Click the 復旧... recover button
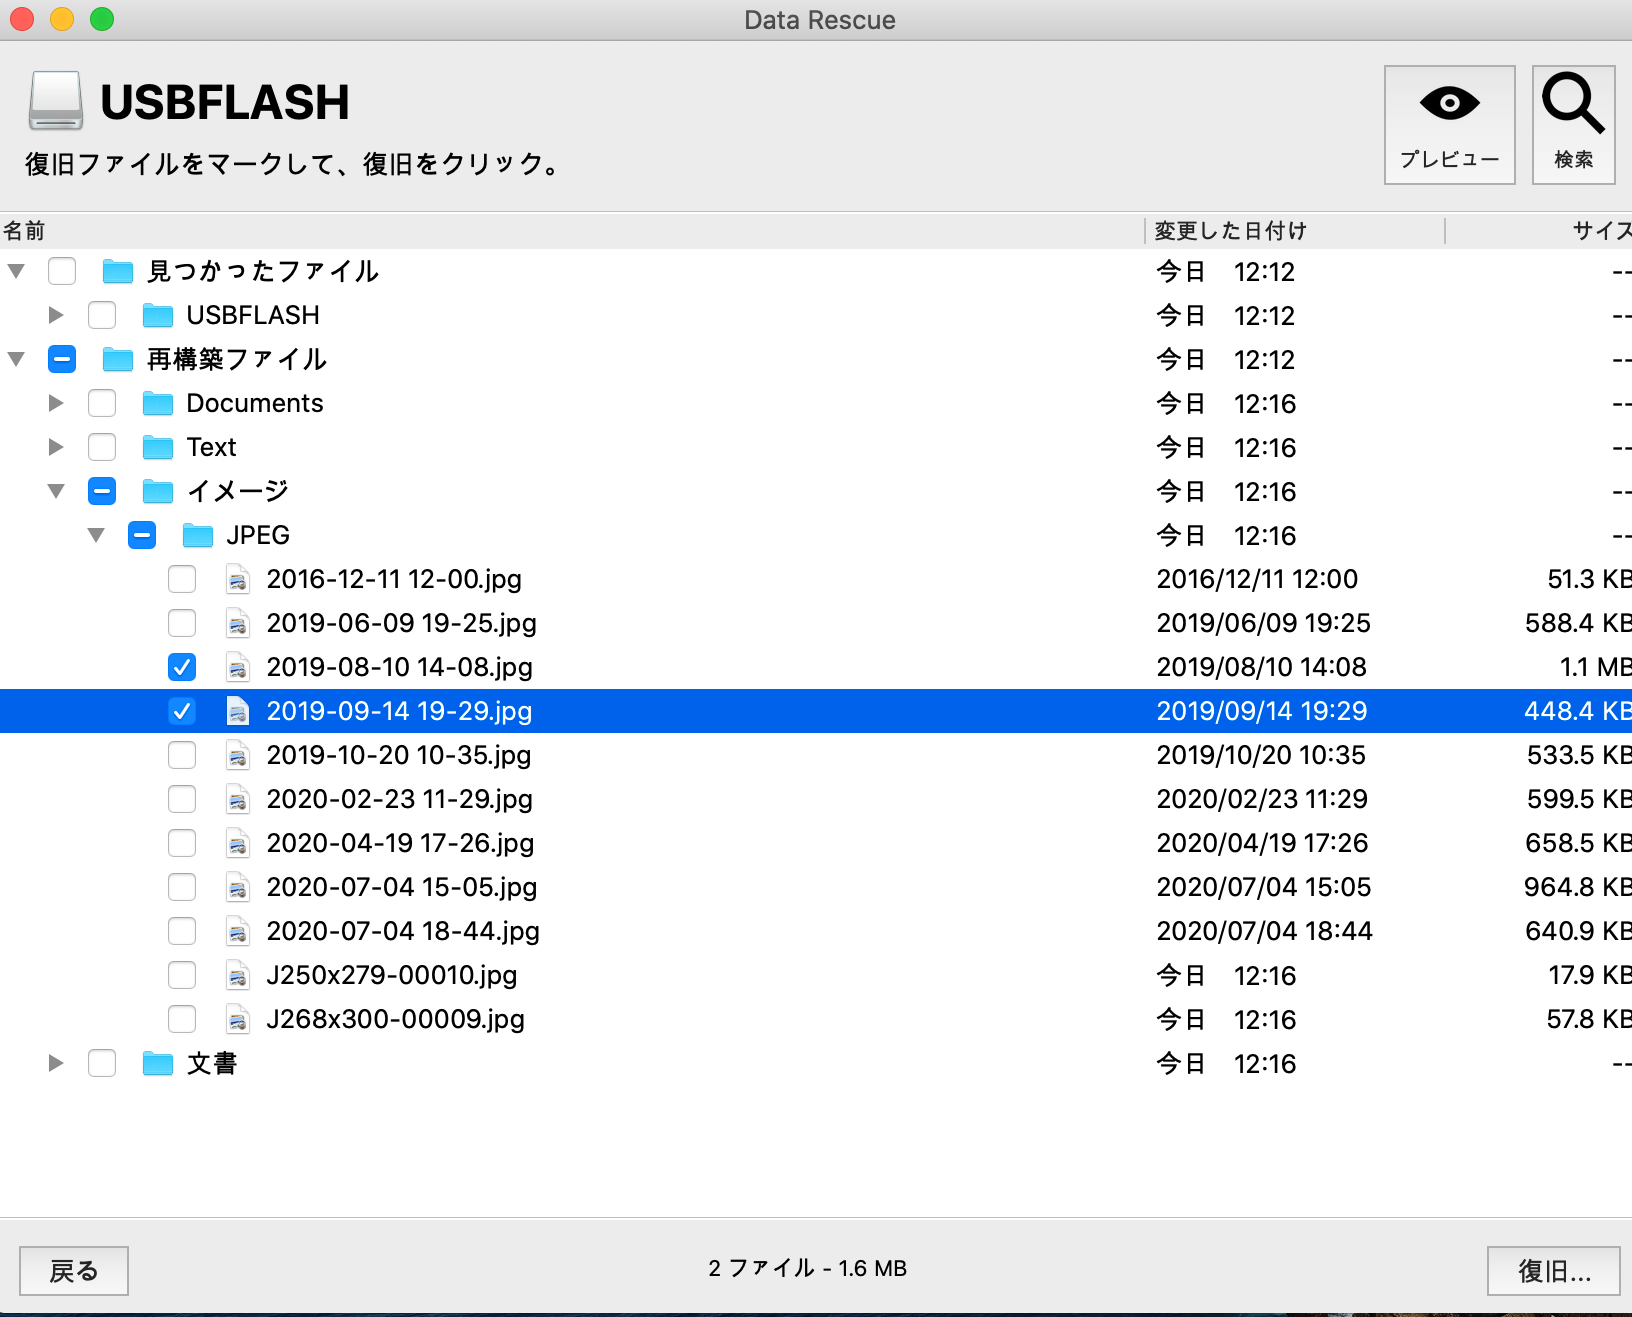This screenshot has height=1317, width=1632. click(x=1553, y=1270)
